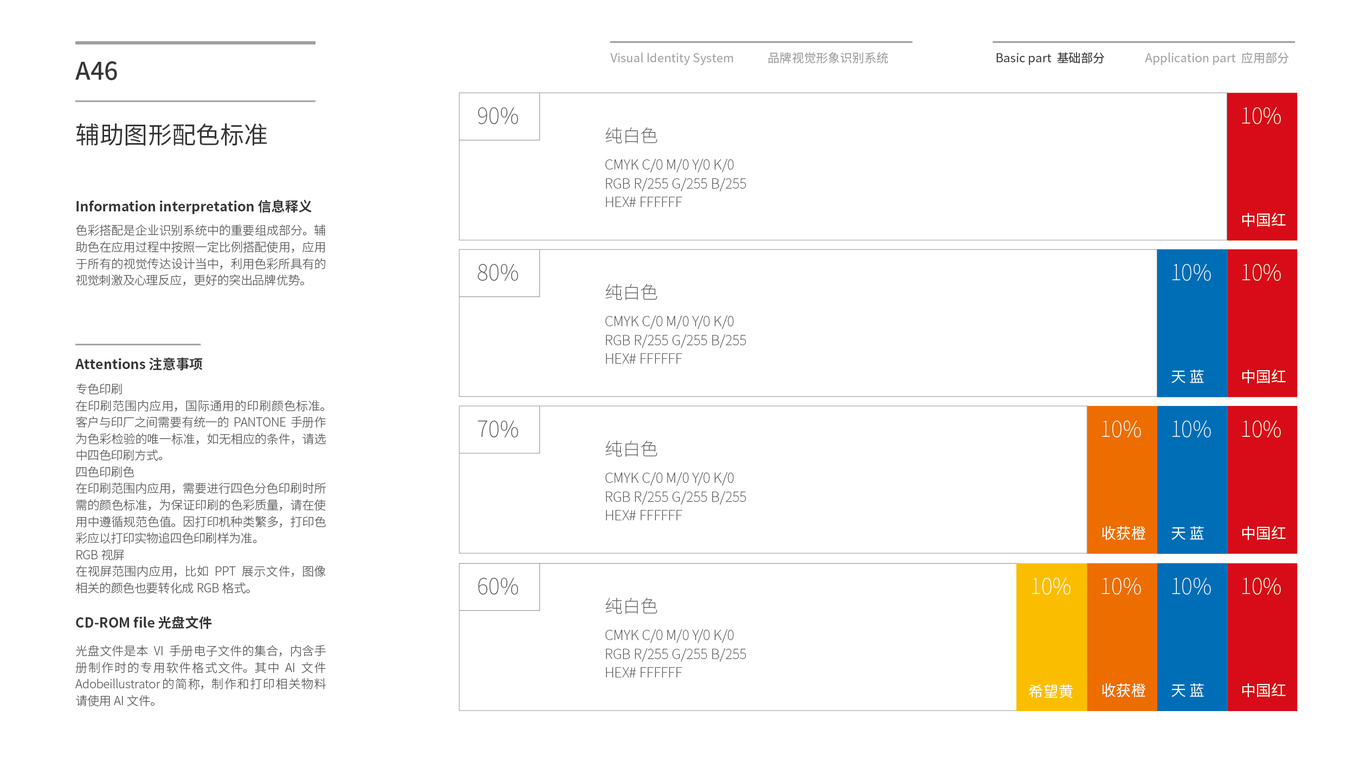
Task: Click HEX# FFFFFF in the 60% row
Action: [x=643, y=673]
